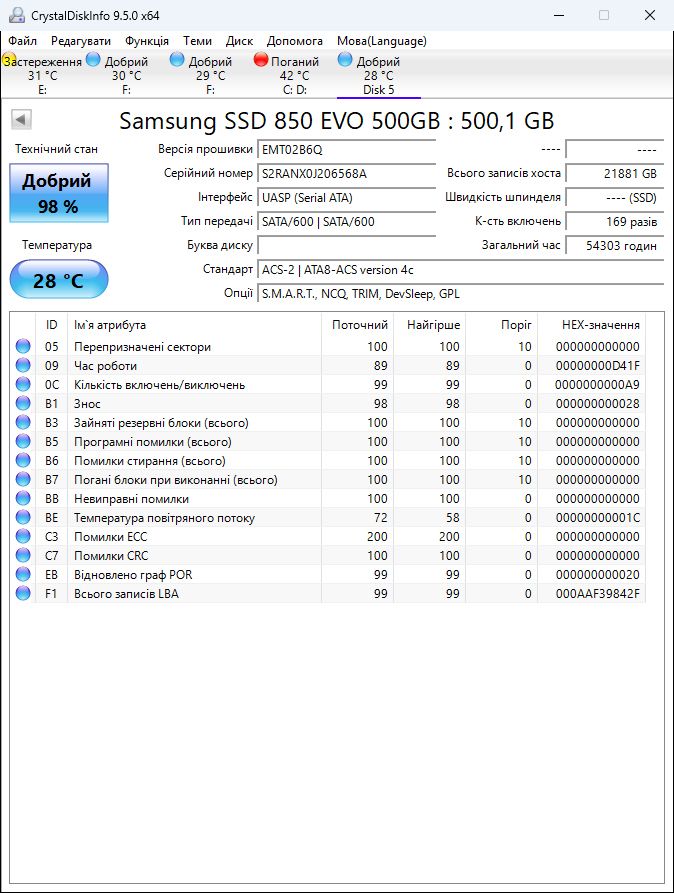The width and height of the screenshot is (674, 893).
Task: Click rotation rate value ---- (SSD)
Action: [615, 198]
